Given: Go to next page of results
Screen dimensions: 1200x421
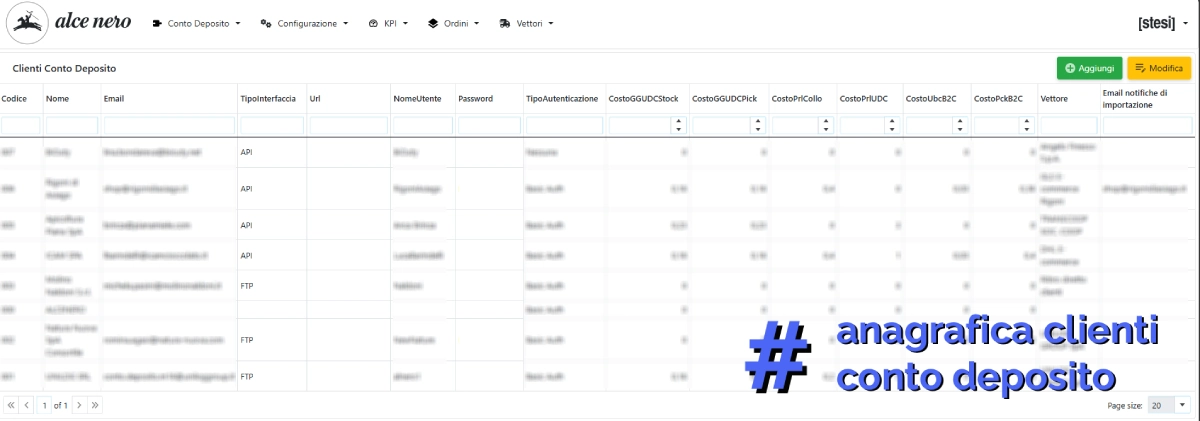Looking at the screenshot, I should 79,405.
